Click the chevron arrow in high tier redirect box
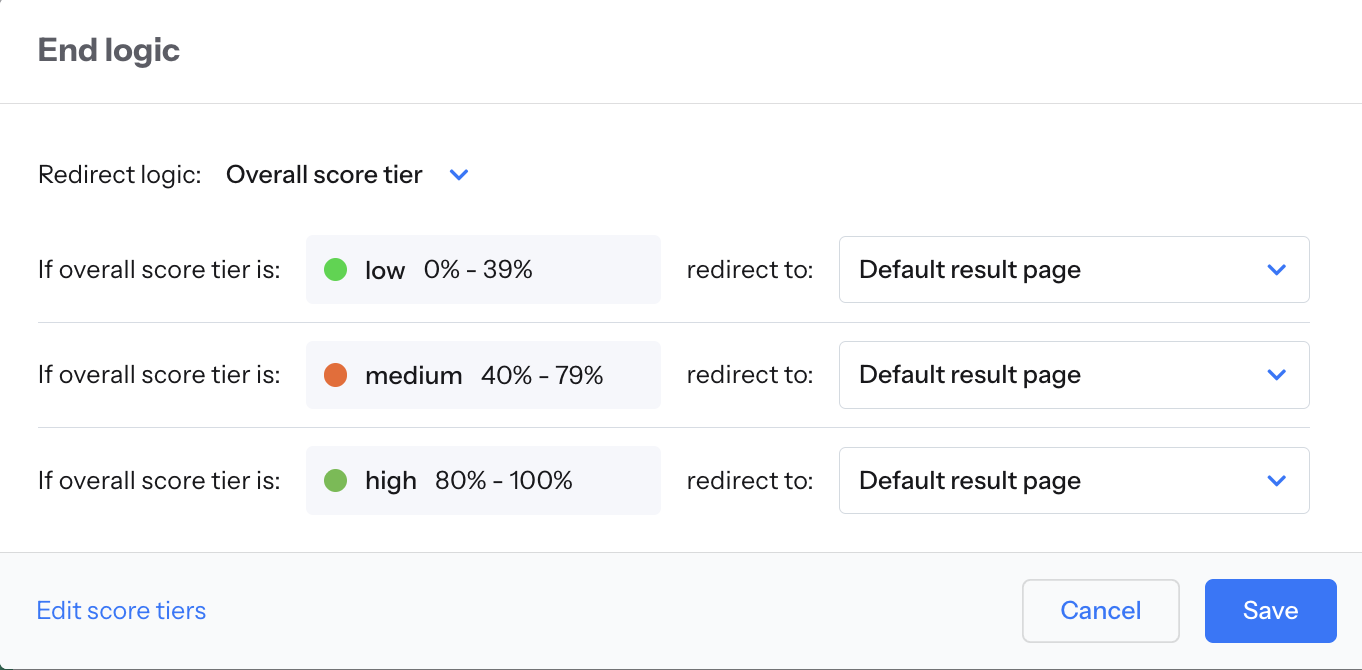Viewport: 1362px width, 670px height. [x=1276, y=481]
